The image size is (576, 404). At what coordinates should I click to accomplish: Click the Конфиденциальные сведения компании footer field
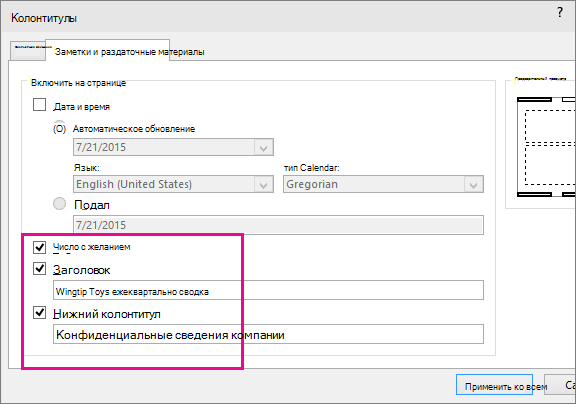[x=268, y=334]
